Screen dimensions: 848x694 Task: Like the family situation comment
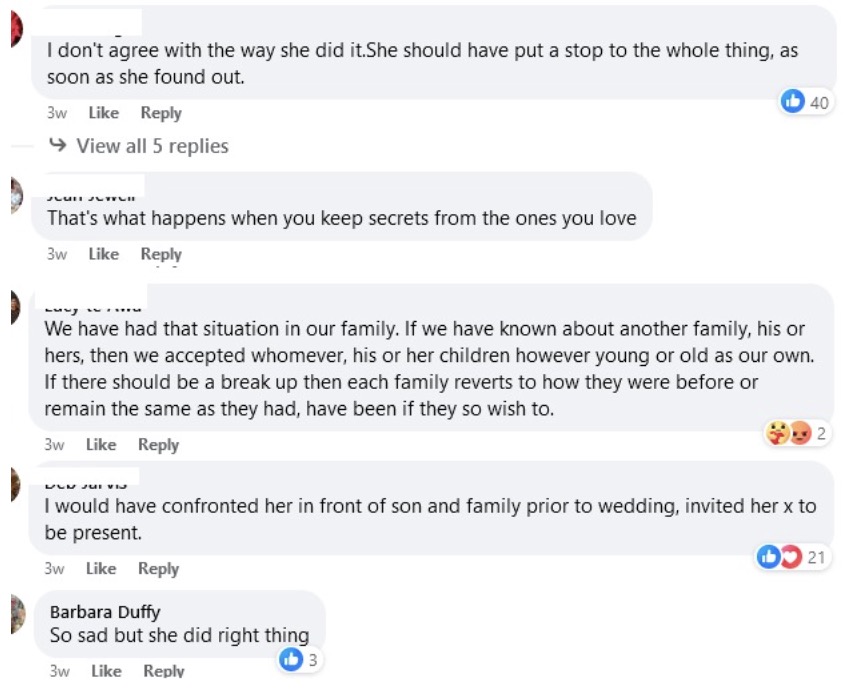[x=101, y=445]
